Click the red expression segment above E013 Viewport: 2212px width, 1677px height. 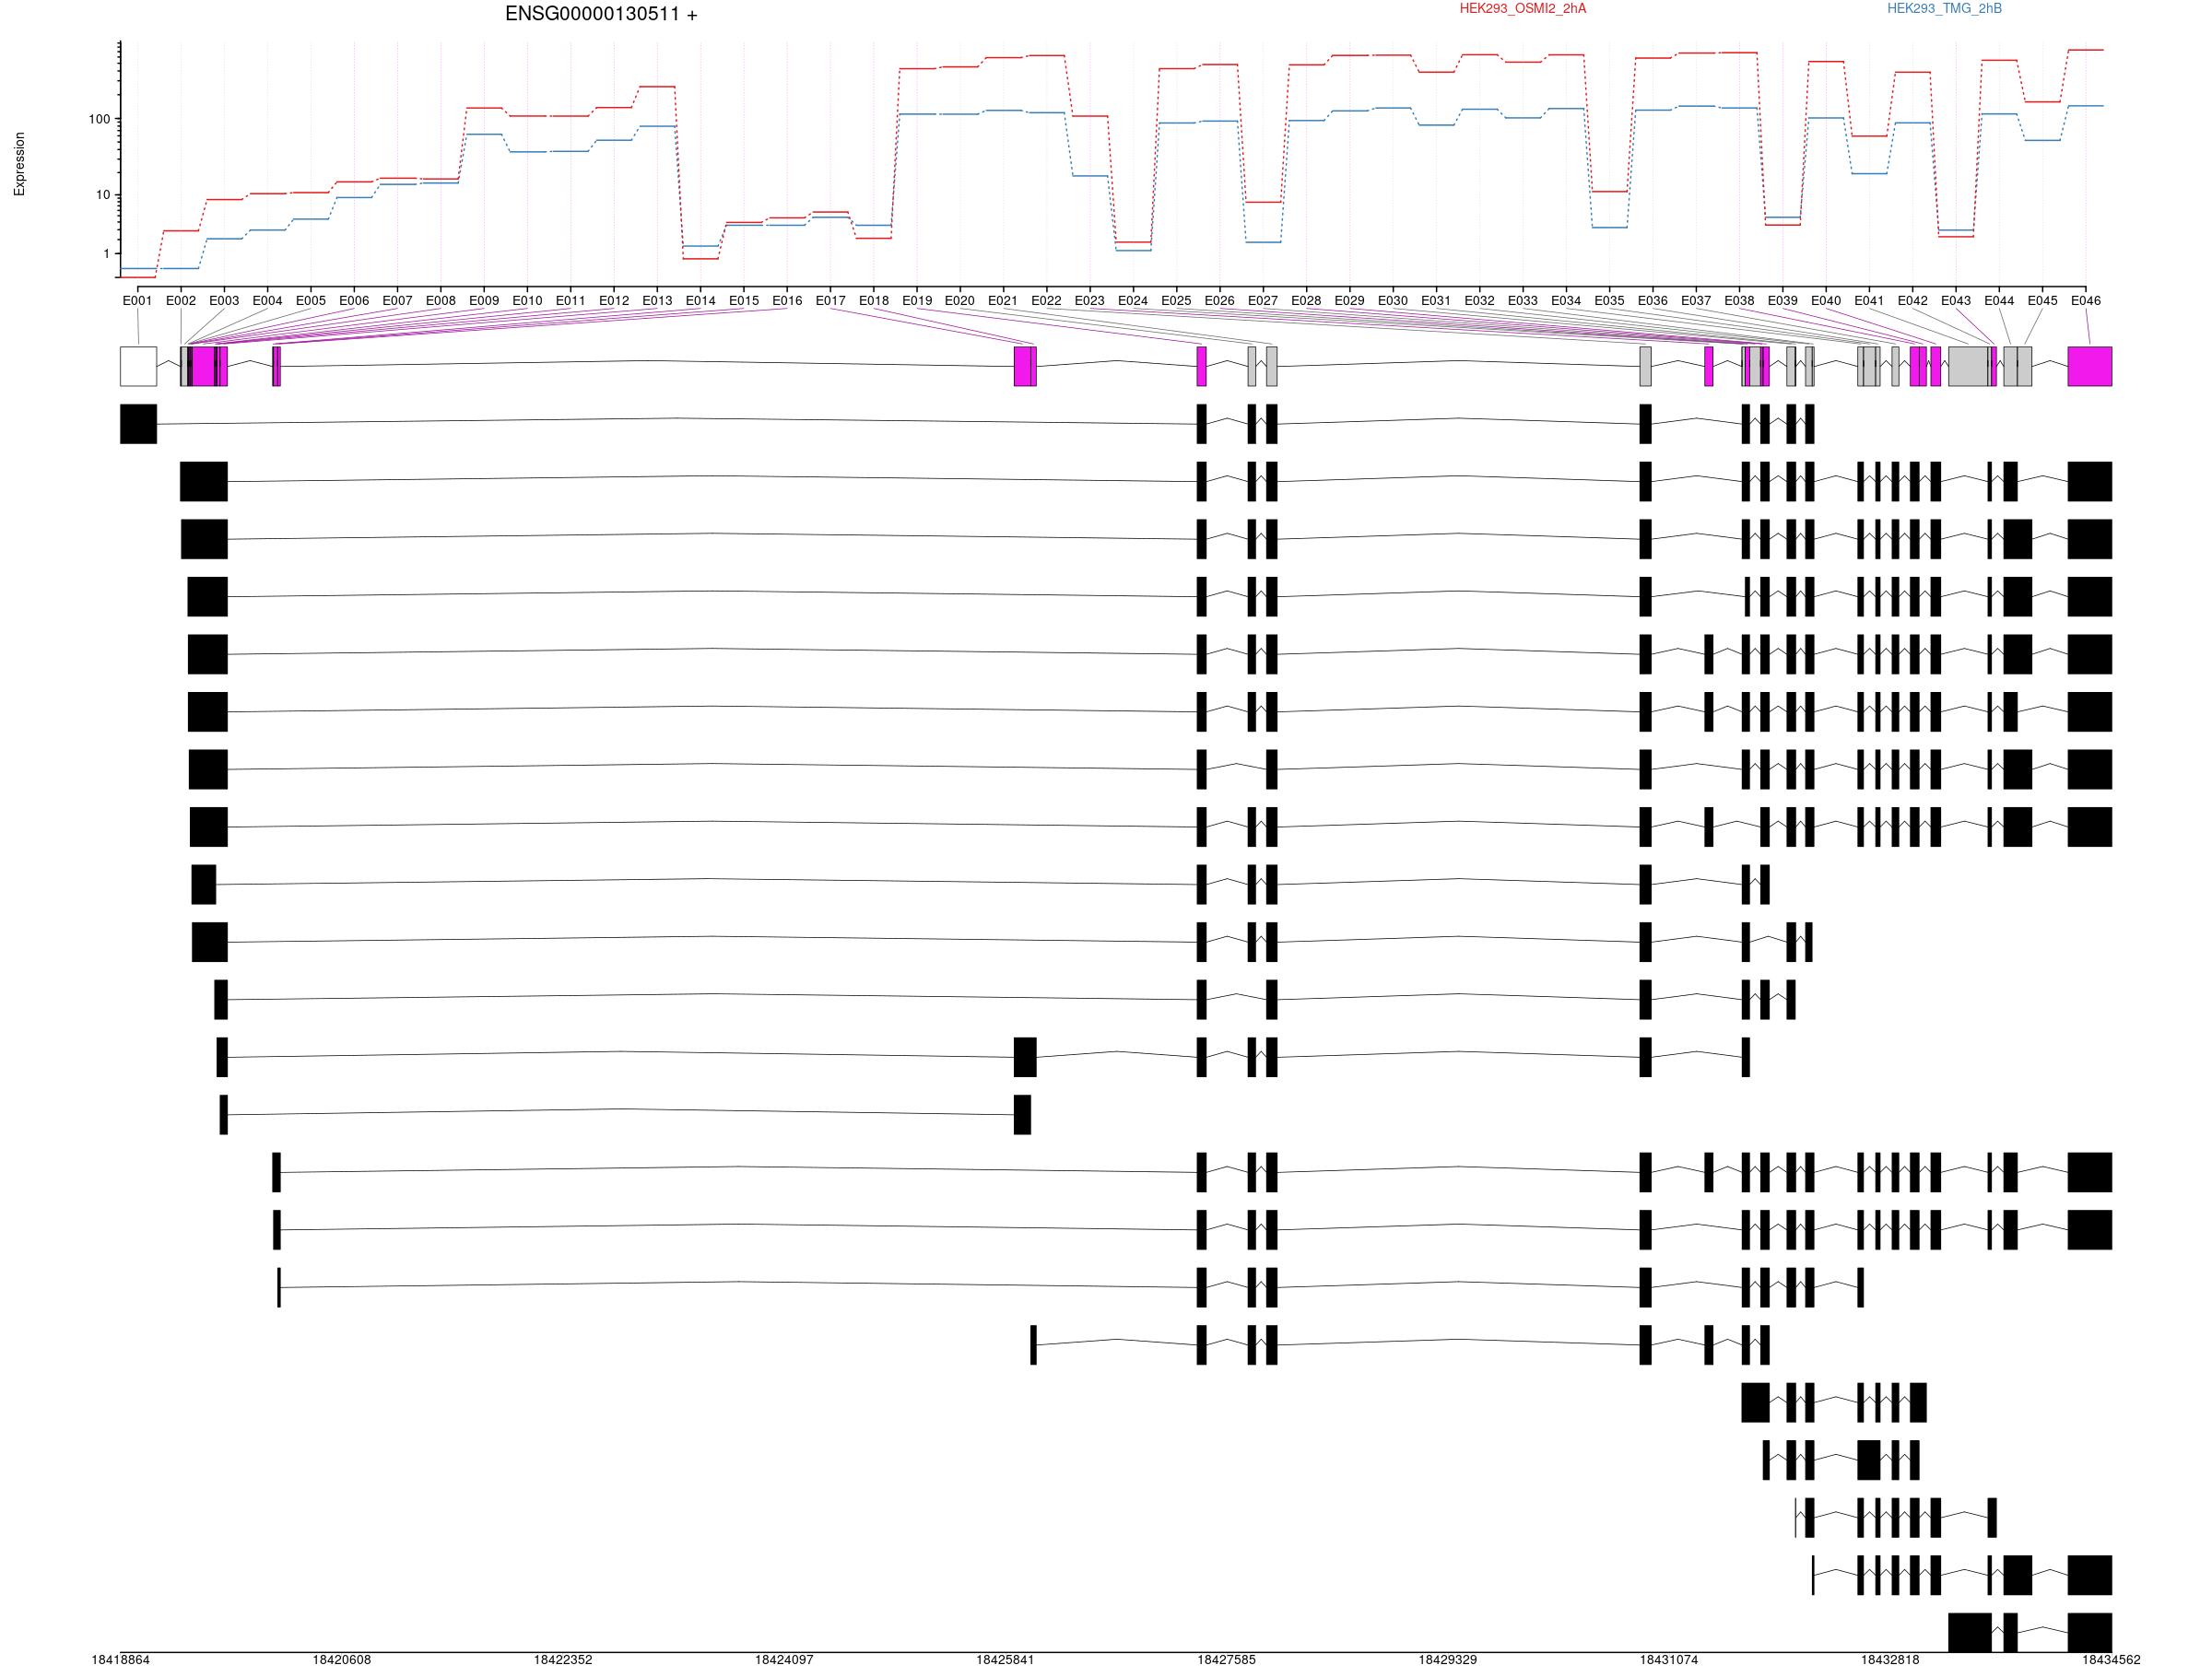(657, 87)
